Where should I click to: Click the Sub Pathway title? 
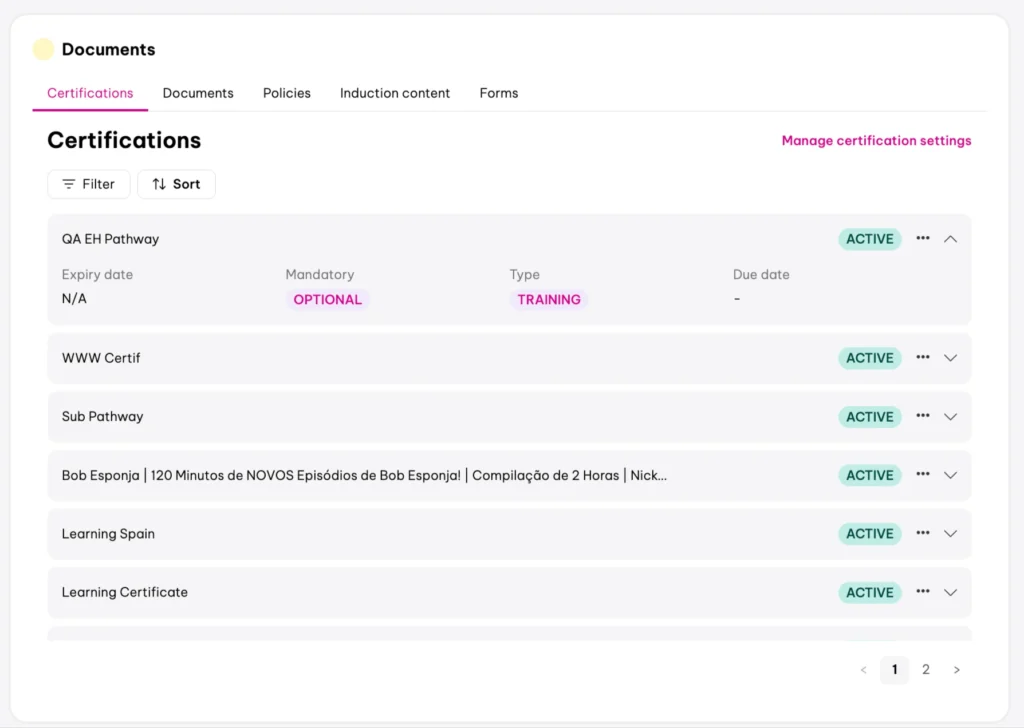click(103, 417)
